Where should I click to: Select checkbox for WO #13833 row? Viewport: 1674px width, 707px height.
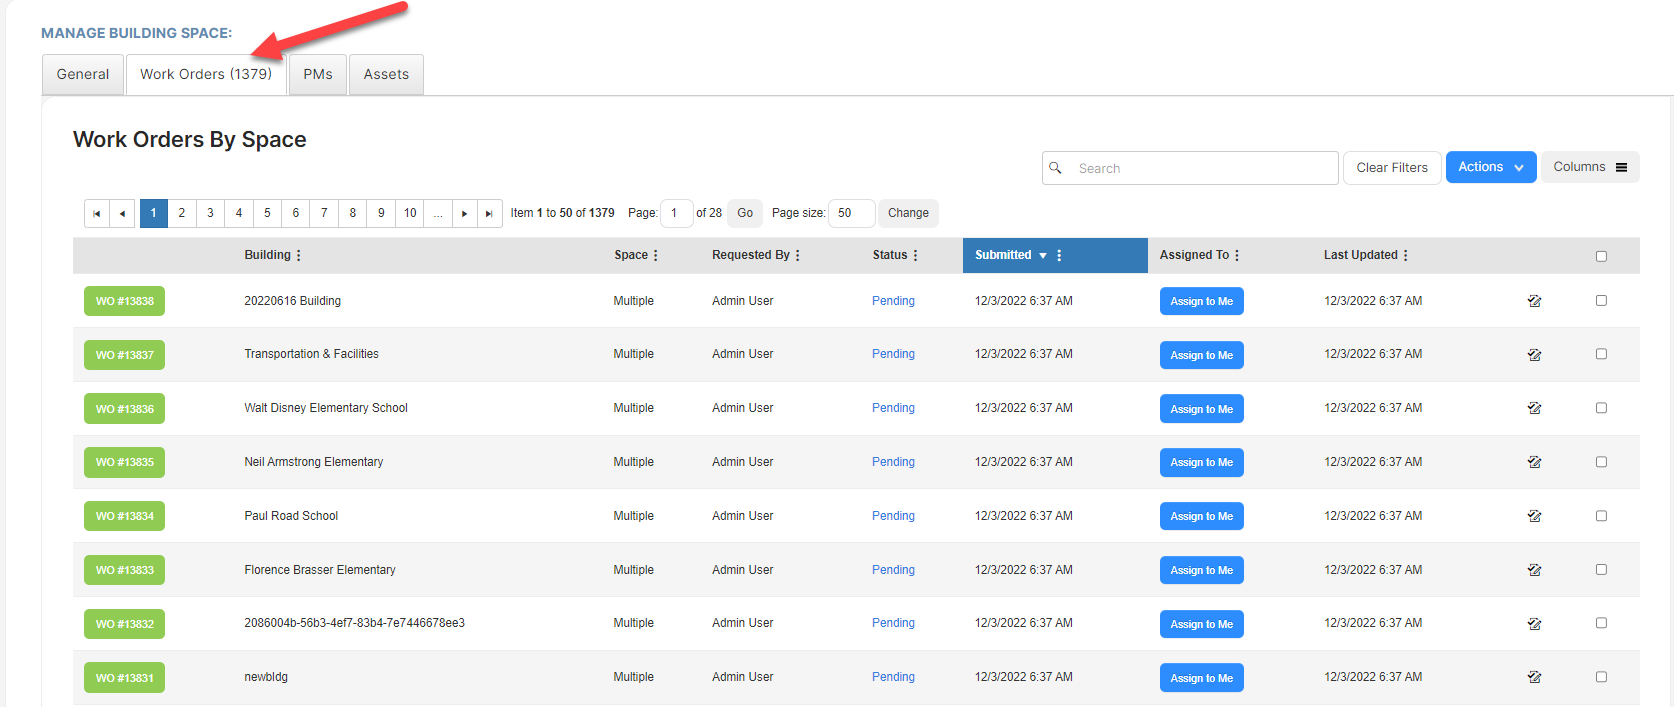click(x=1601, y=569)
